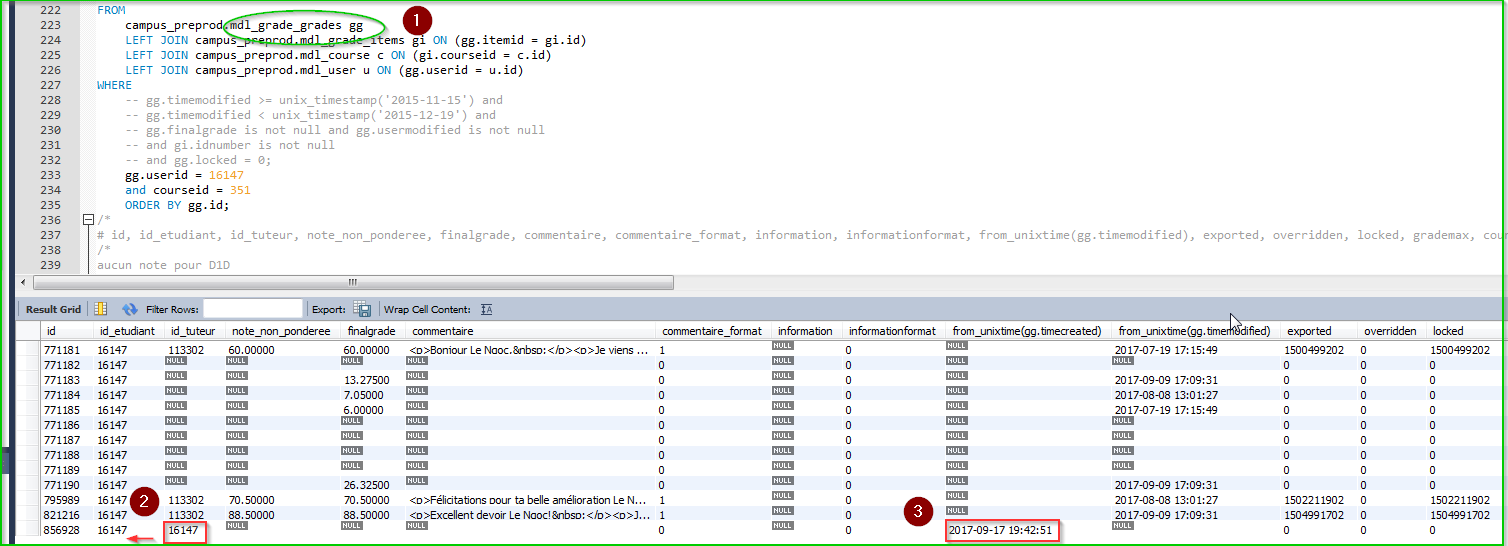
Task: Click the commentaire column header
Action: 442,331
